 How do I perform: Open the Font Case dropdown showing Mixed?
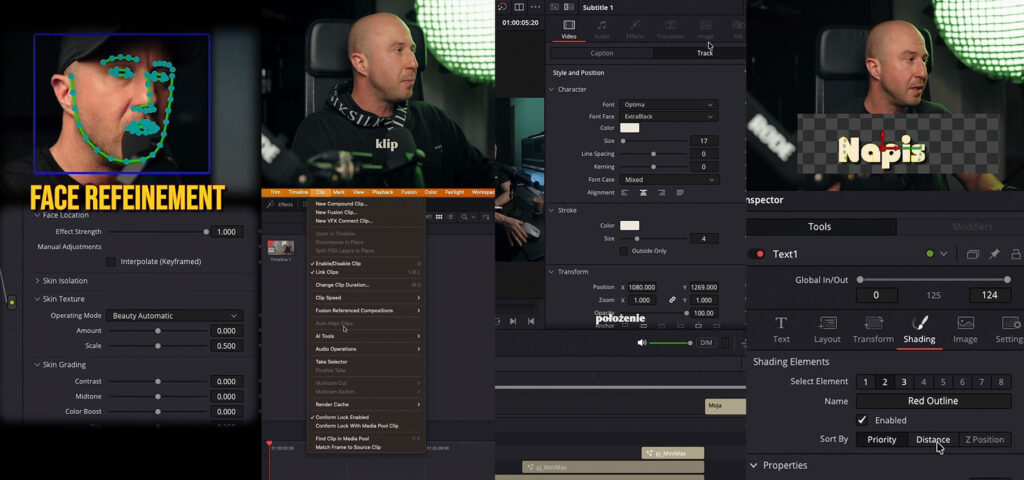click(669, 180)
